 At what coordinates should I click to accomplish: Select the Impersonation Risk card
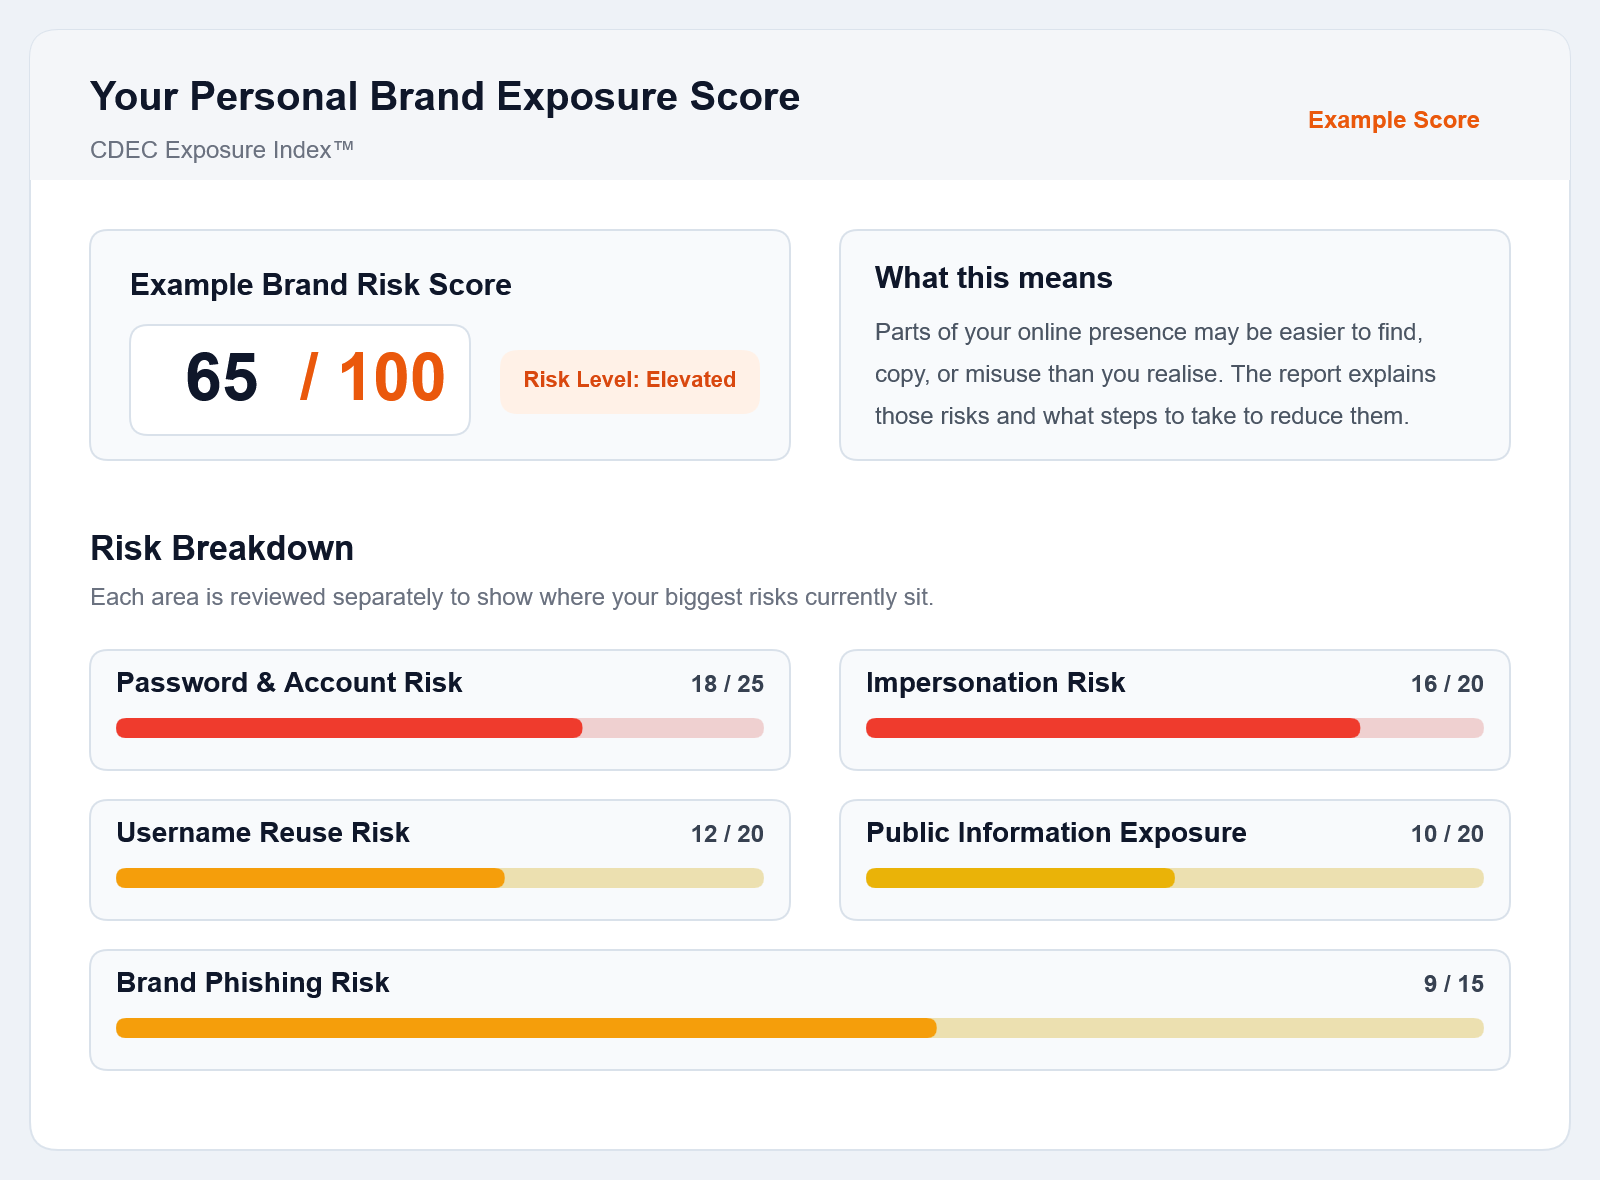1175,710
